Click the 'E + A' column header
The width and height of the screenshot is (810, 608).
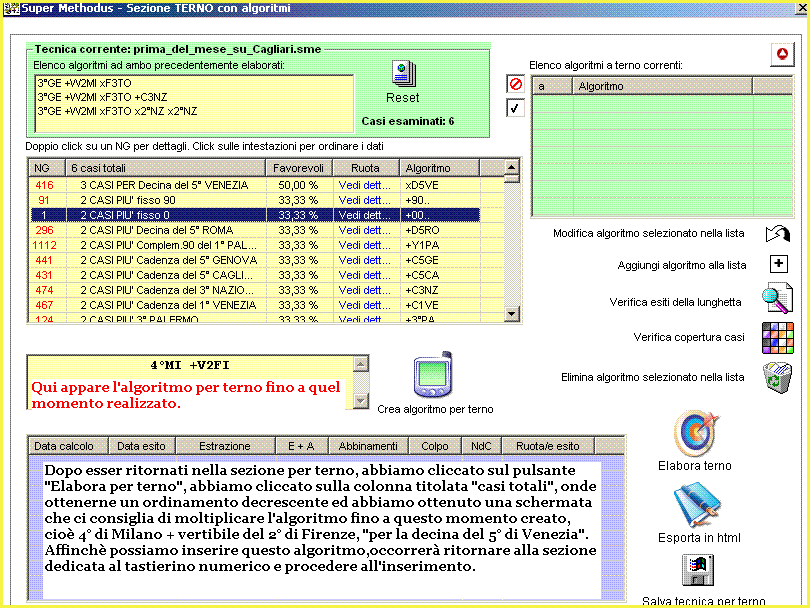(301, 446)
